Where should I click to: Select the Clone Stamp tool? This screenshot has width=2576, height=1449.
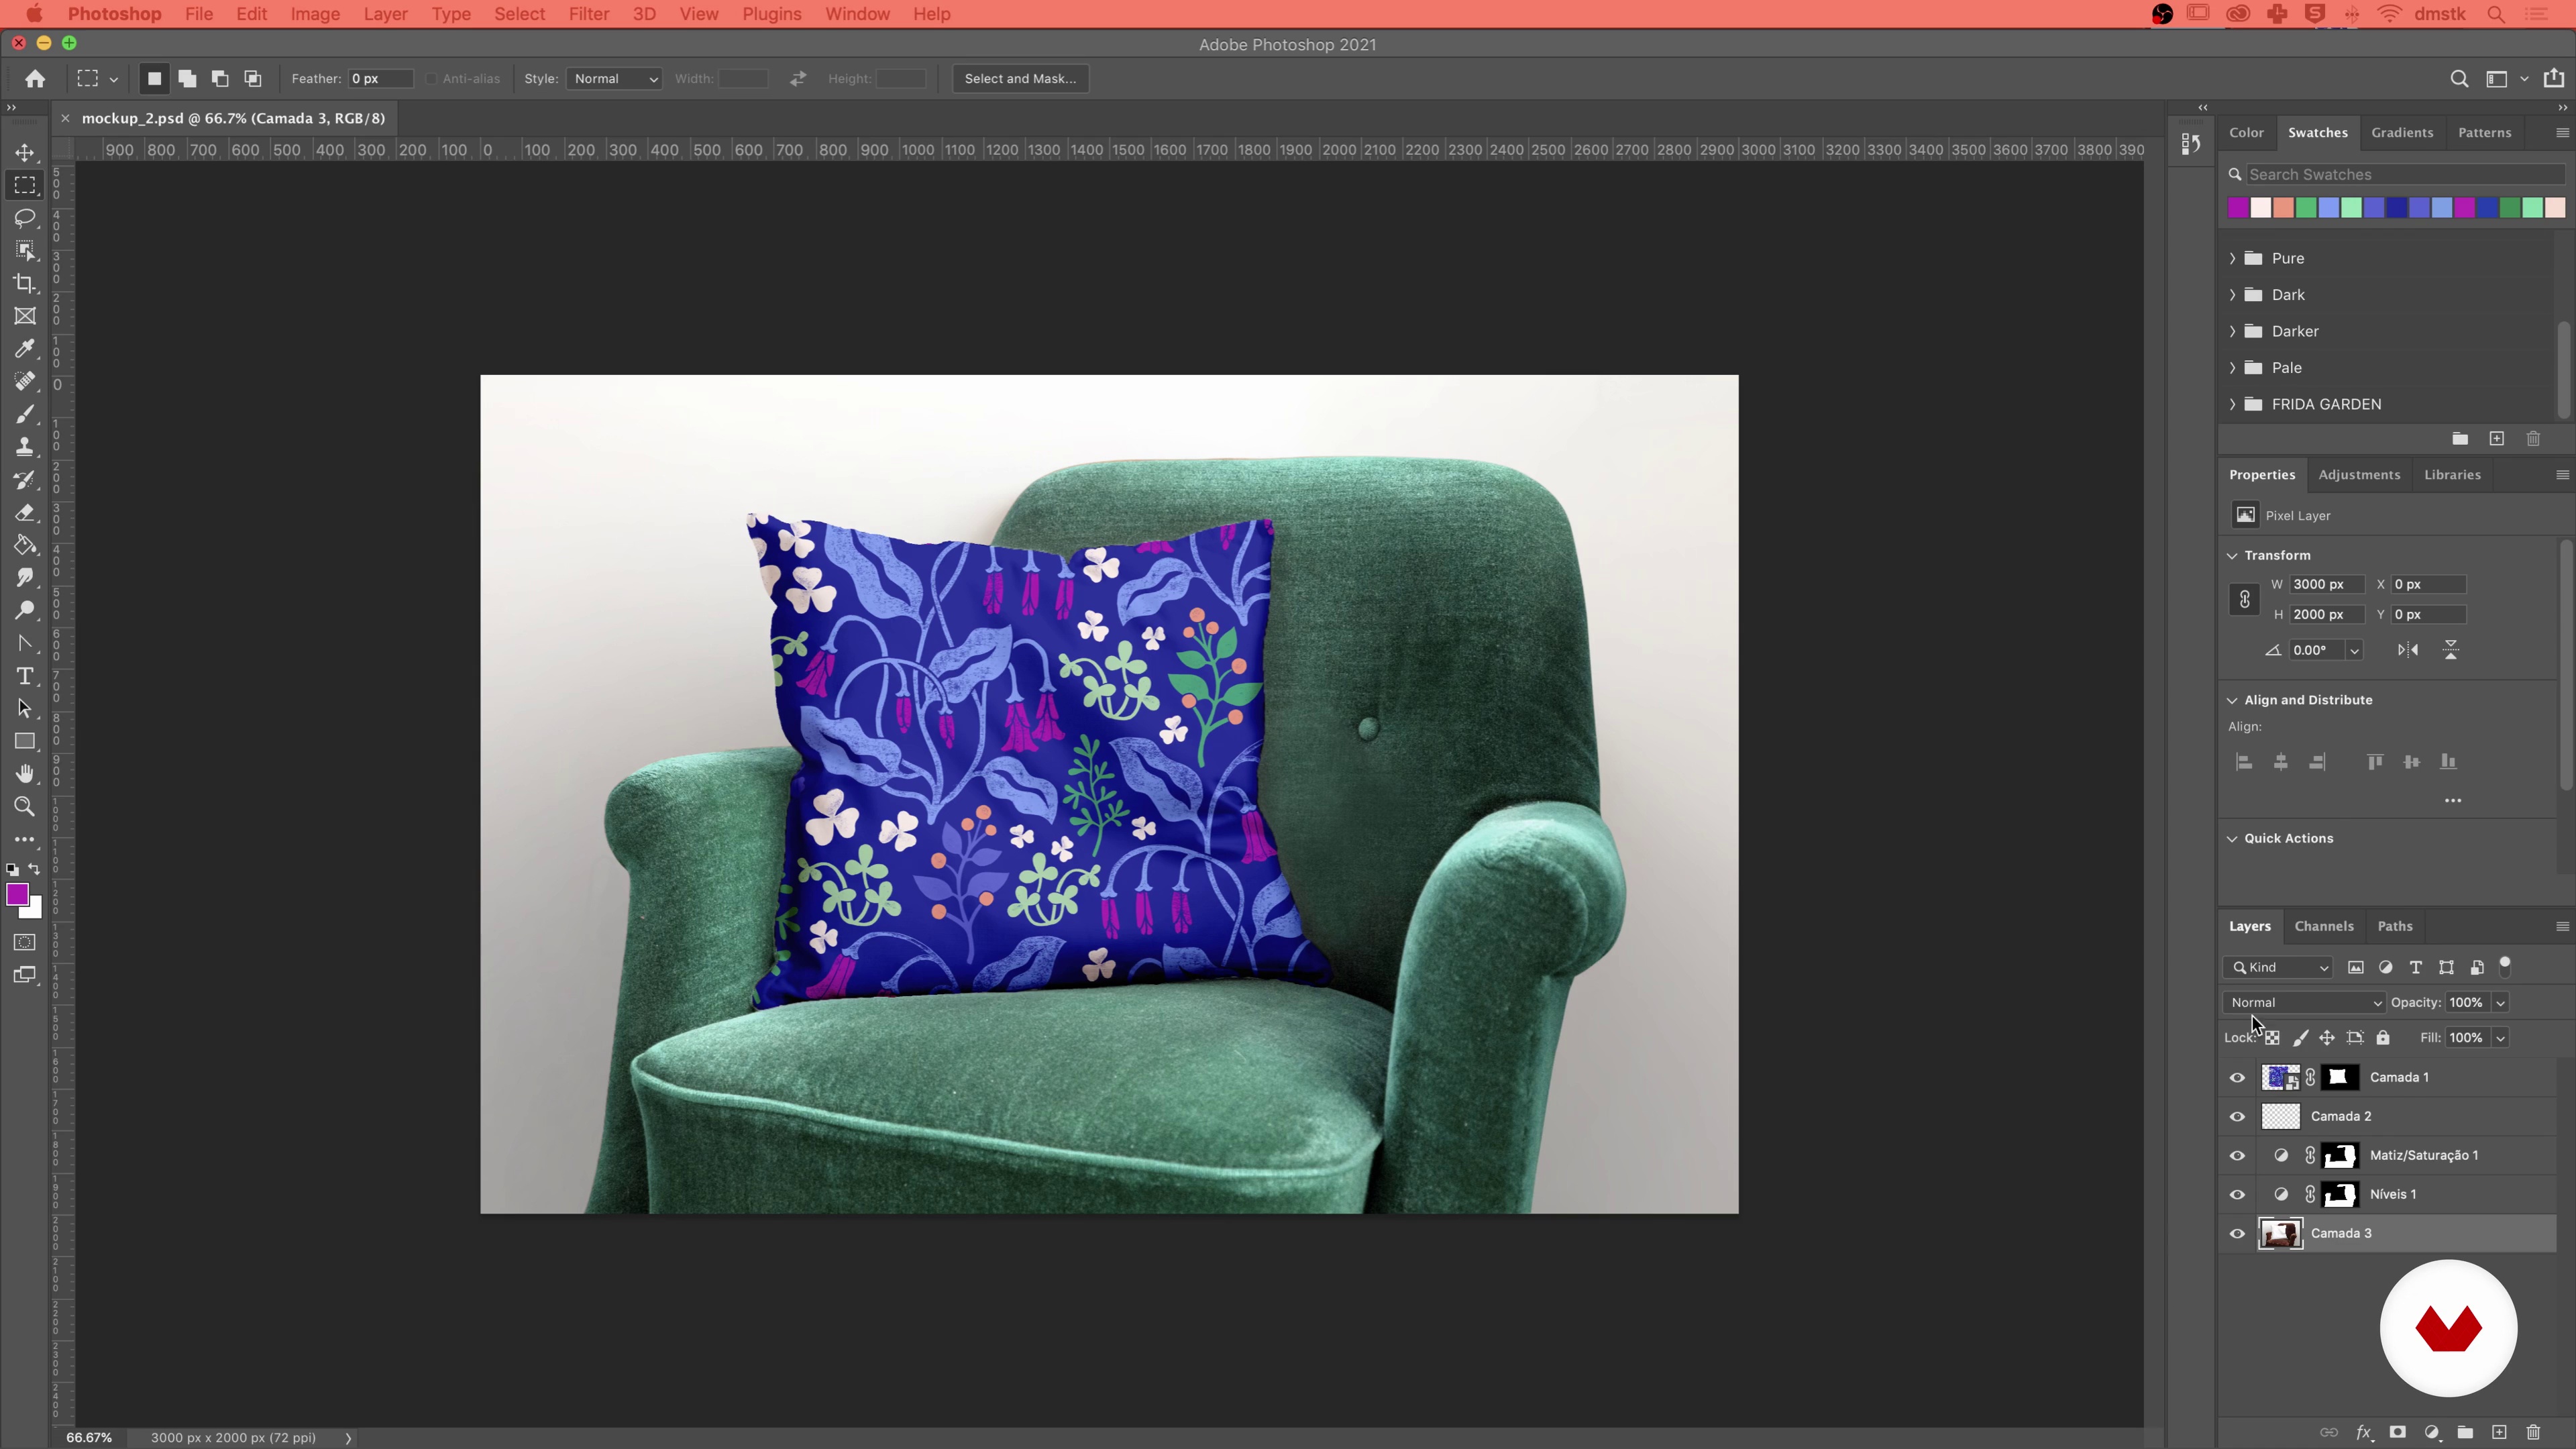point(25,447)
